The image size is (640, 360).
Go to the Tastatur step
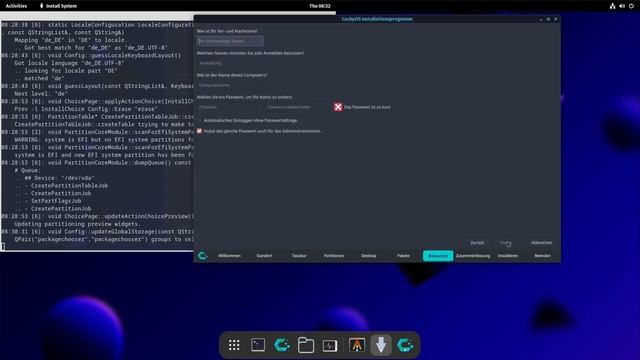299,256
